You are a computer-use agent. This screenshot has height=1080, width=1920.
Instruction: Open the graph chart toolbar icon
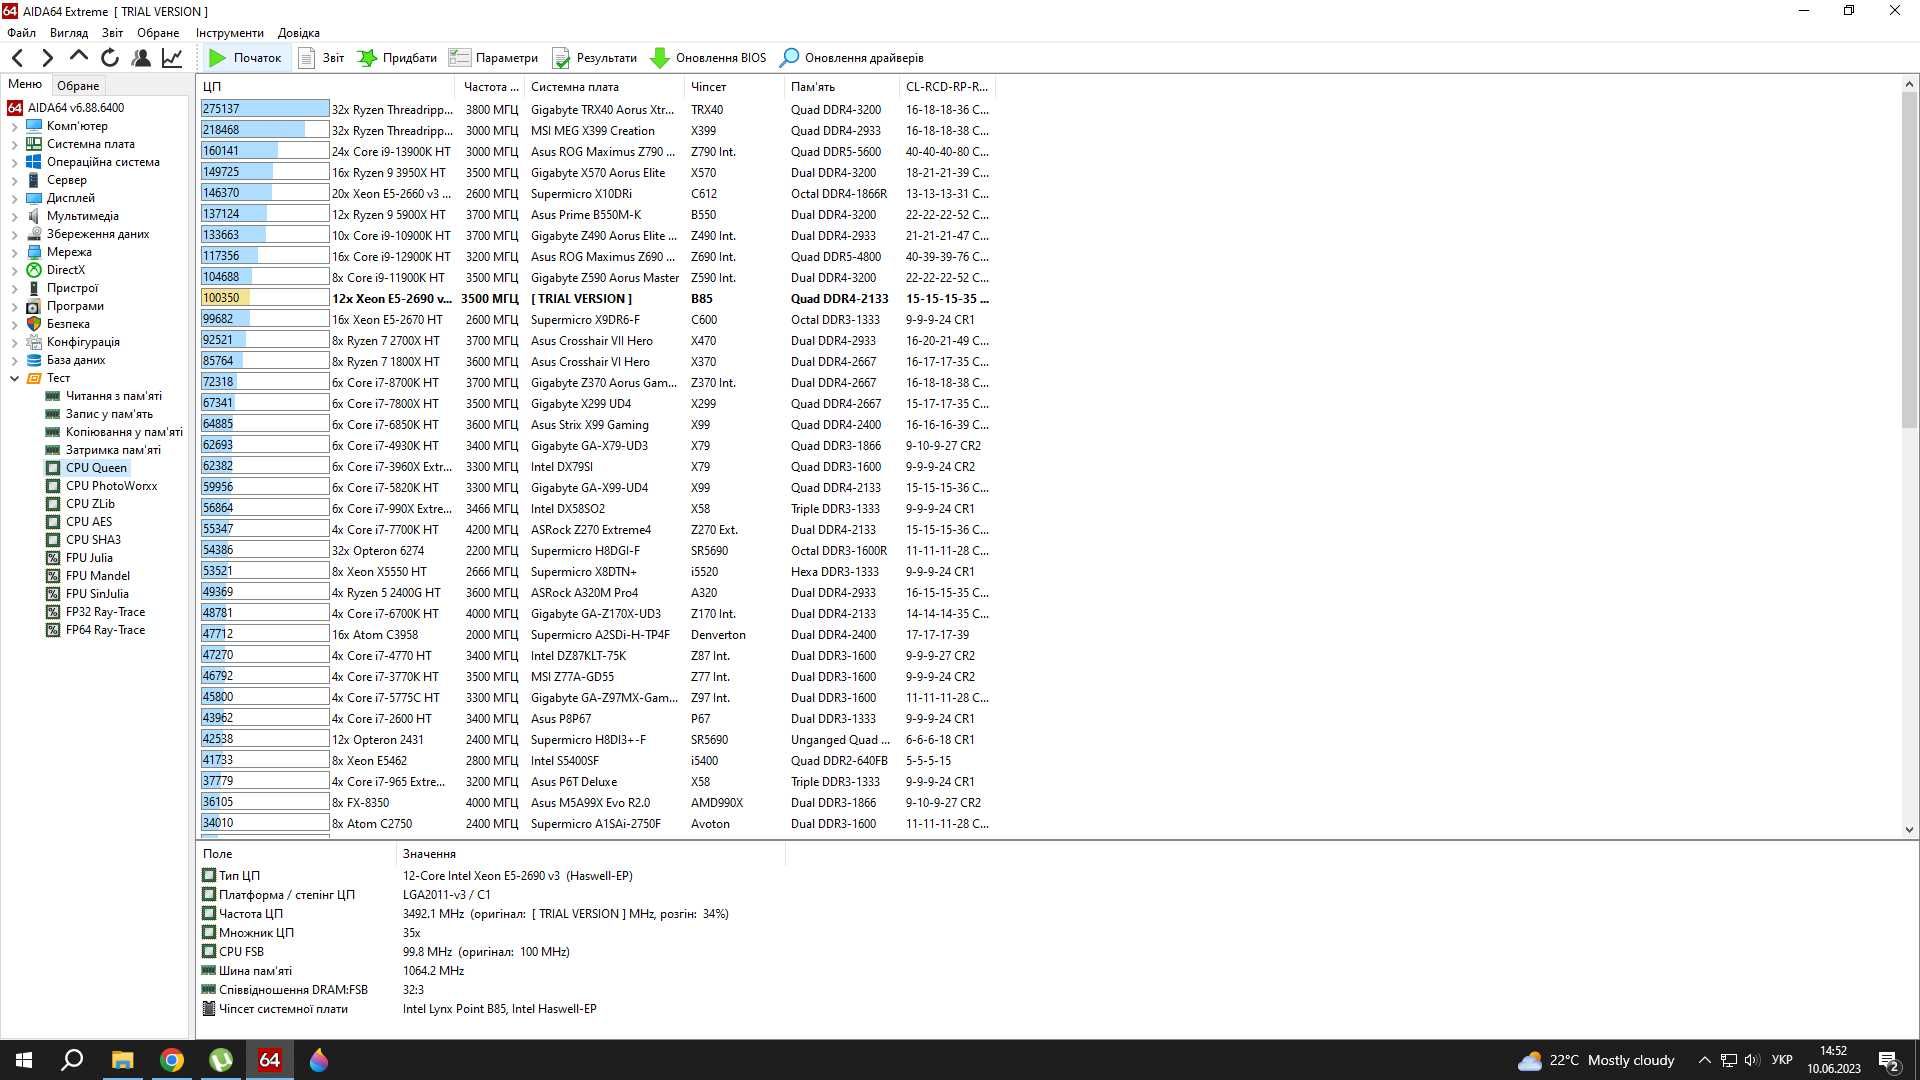coord(172,58)
